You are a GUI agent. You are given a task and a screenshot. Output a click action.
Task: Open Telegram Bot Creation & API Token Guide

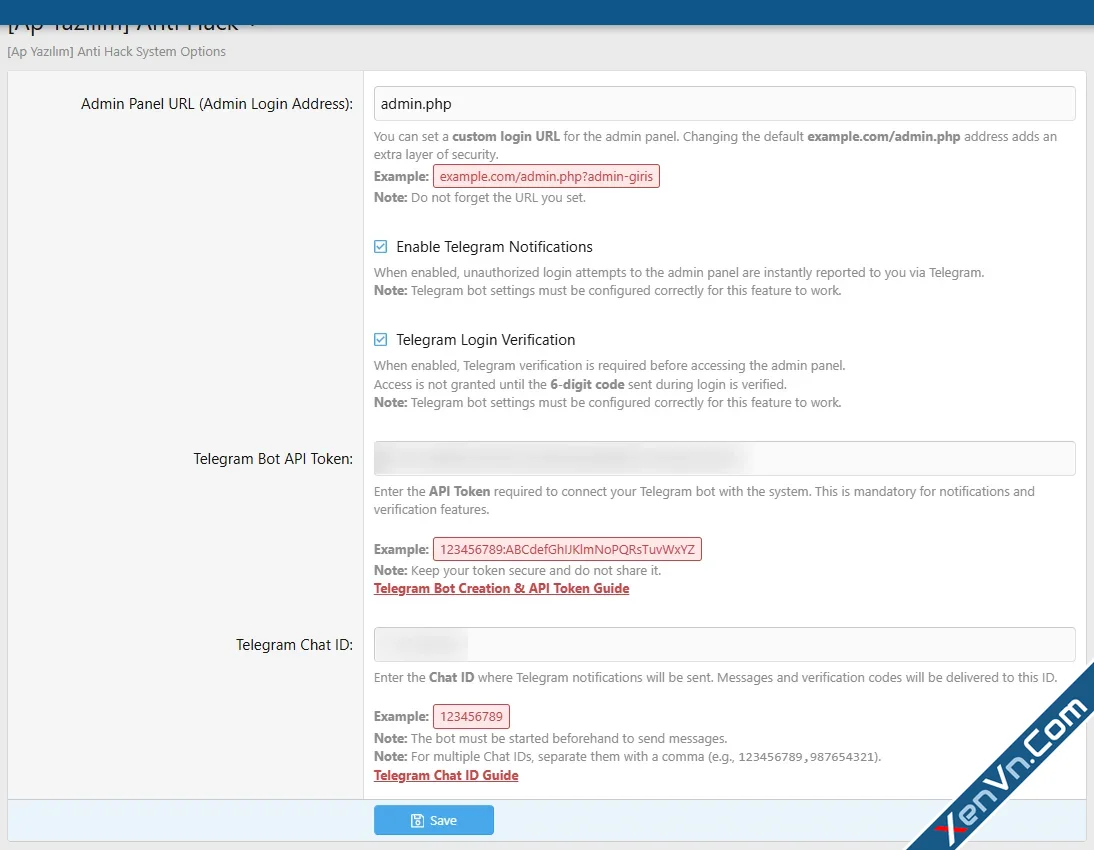pyautogui.click(x=501, y=588)
